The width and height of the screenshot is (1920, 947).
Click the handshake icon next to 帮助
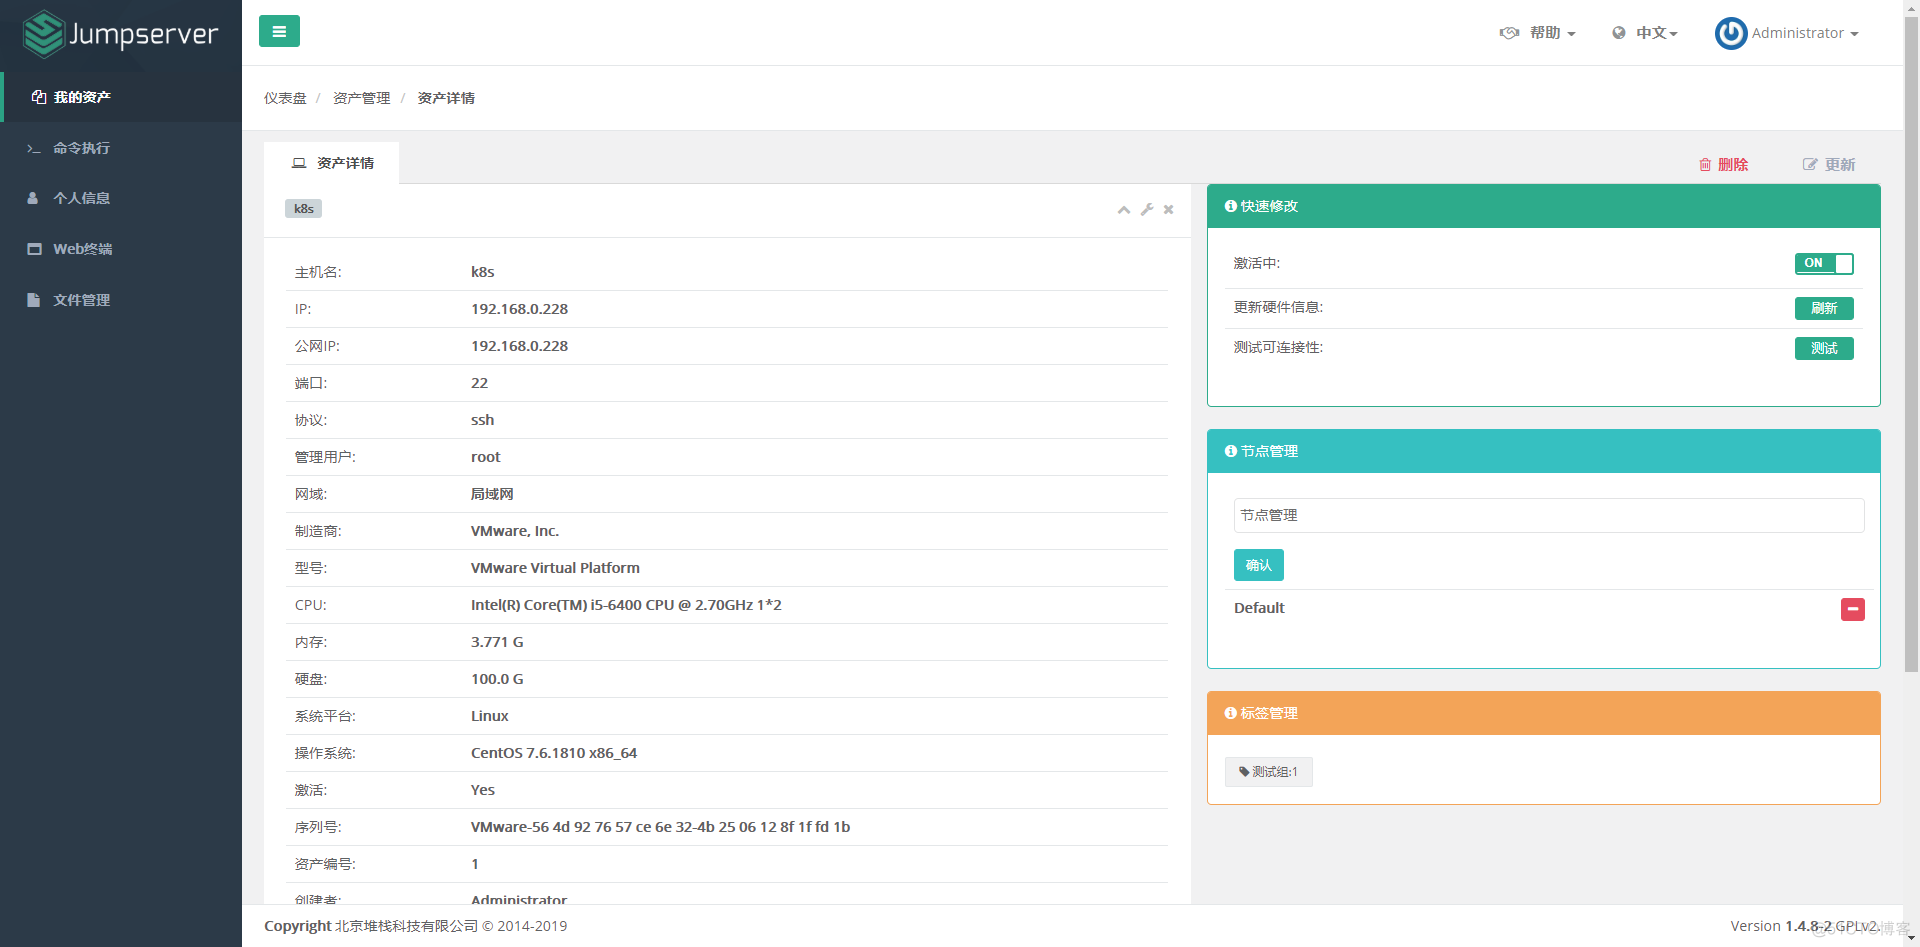coord(1509,33)
